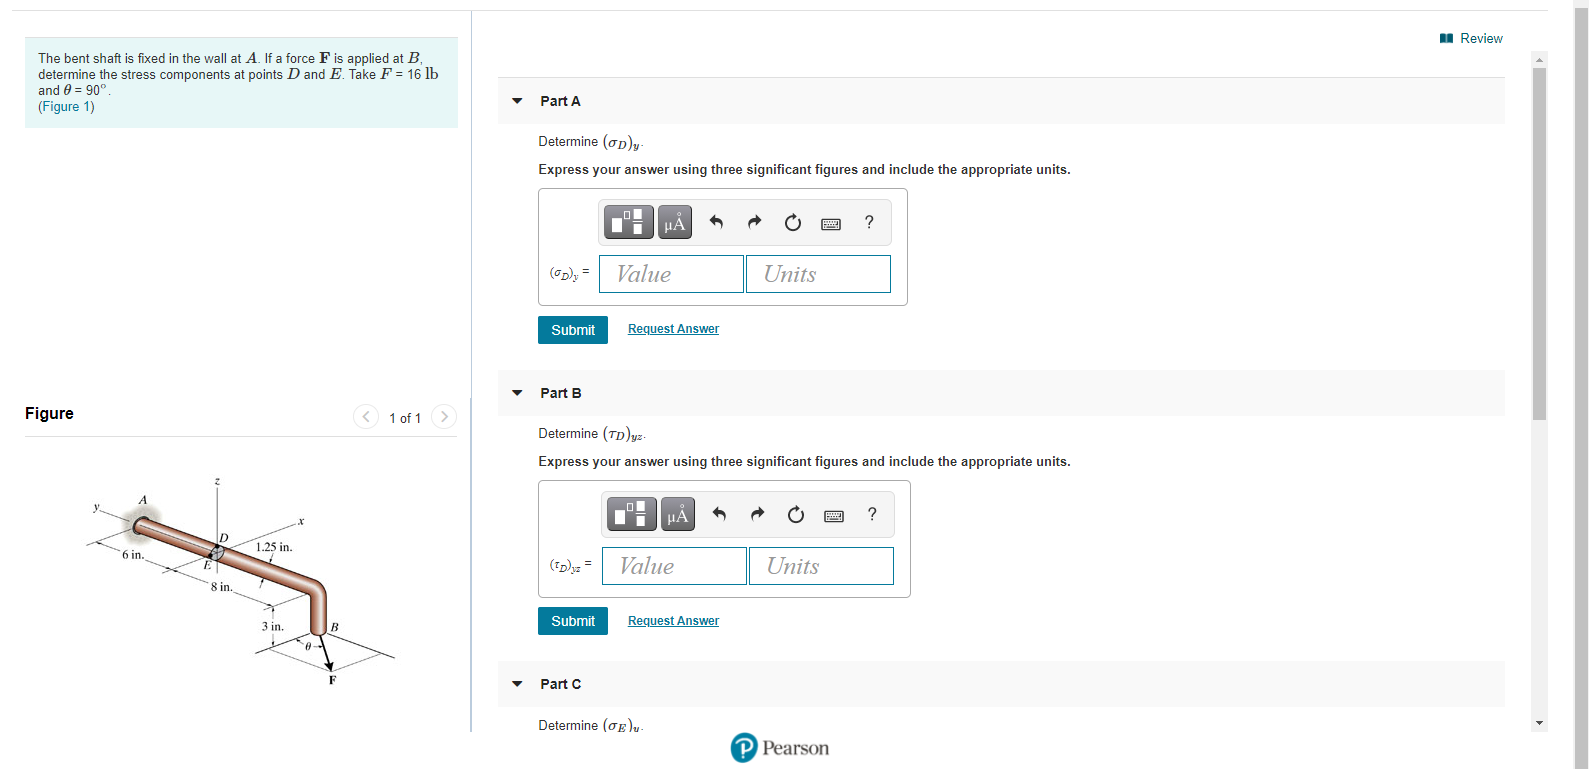The image size is (1589, 769).
Task: Focus Part A Value input field
Action: point(671,274)
